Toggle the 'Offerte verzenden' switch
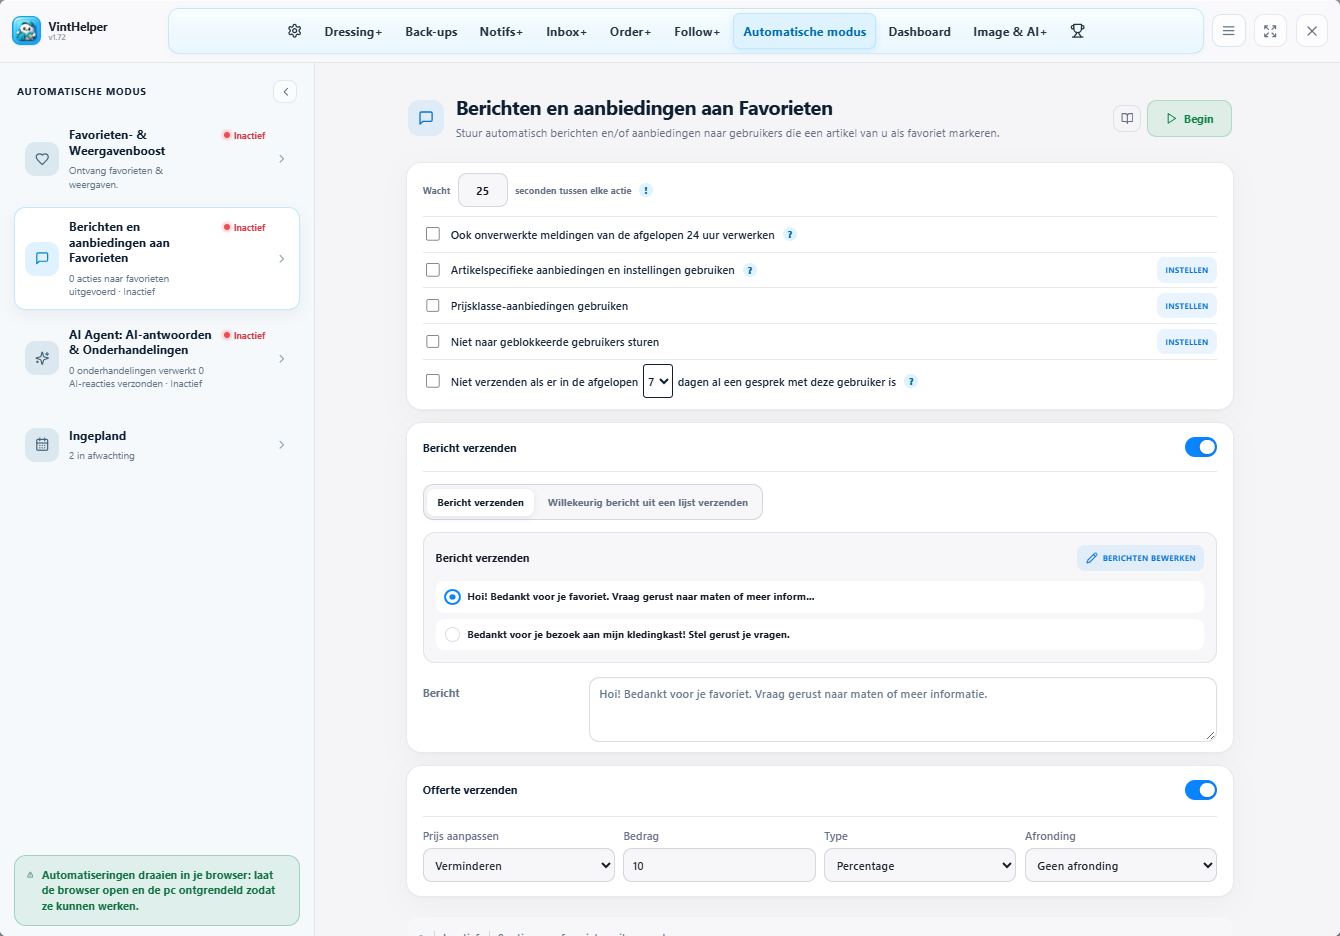1340x936 pixels. pyautogui.click(x=1201, y=790)
